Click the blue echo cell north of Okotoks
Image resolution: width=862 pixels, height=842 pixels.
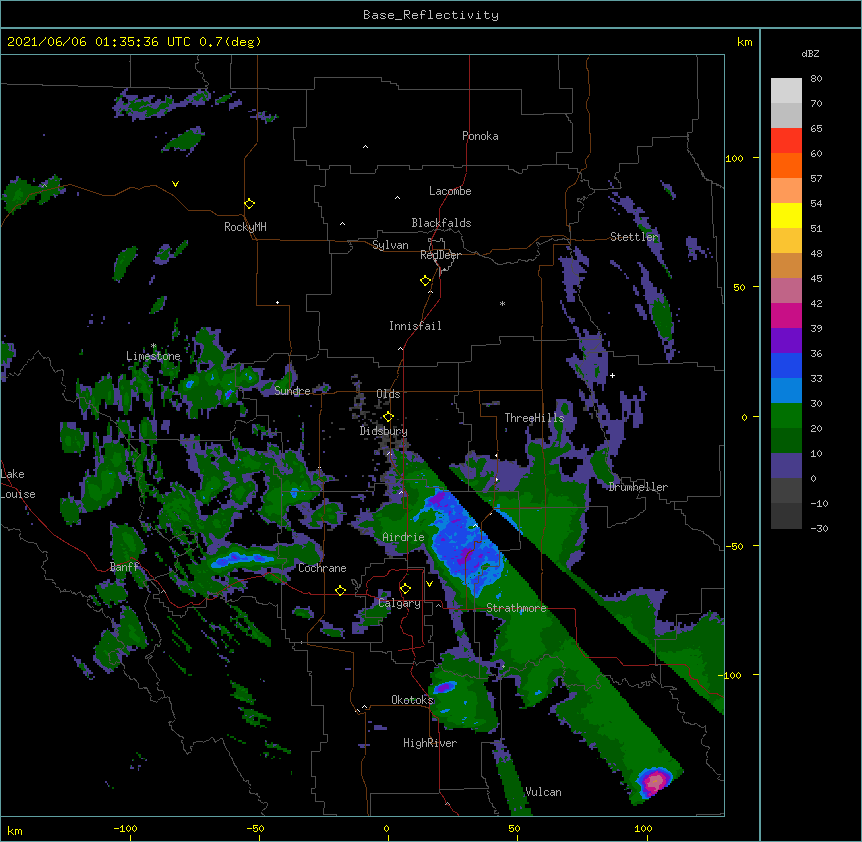click(x=444, y=688)
